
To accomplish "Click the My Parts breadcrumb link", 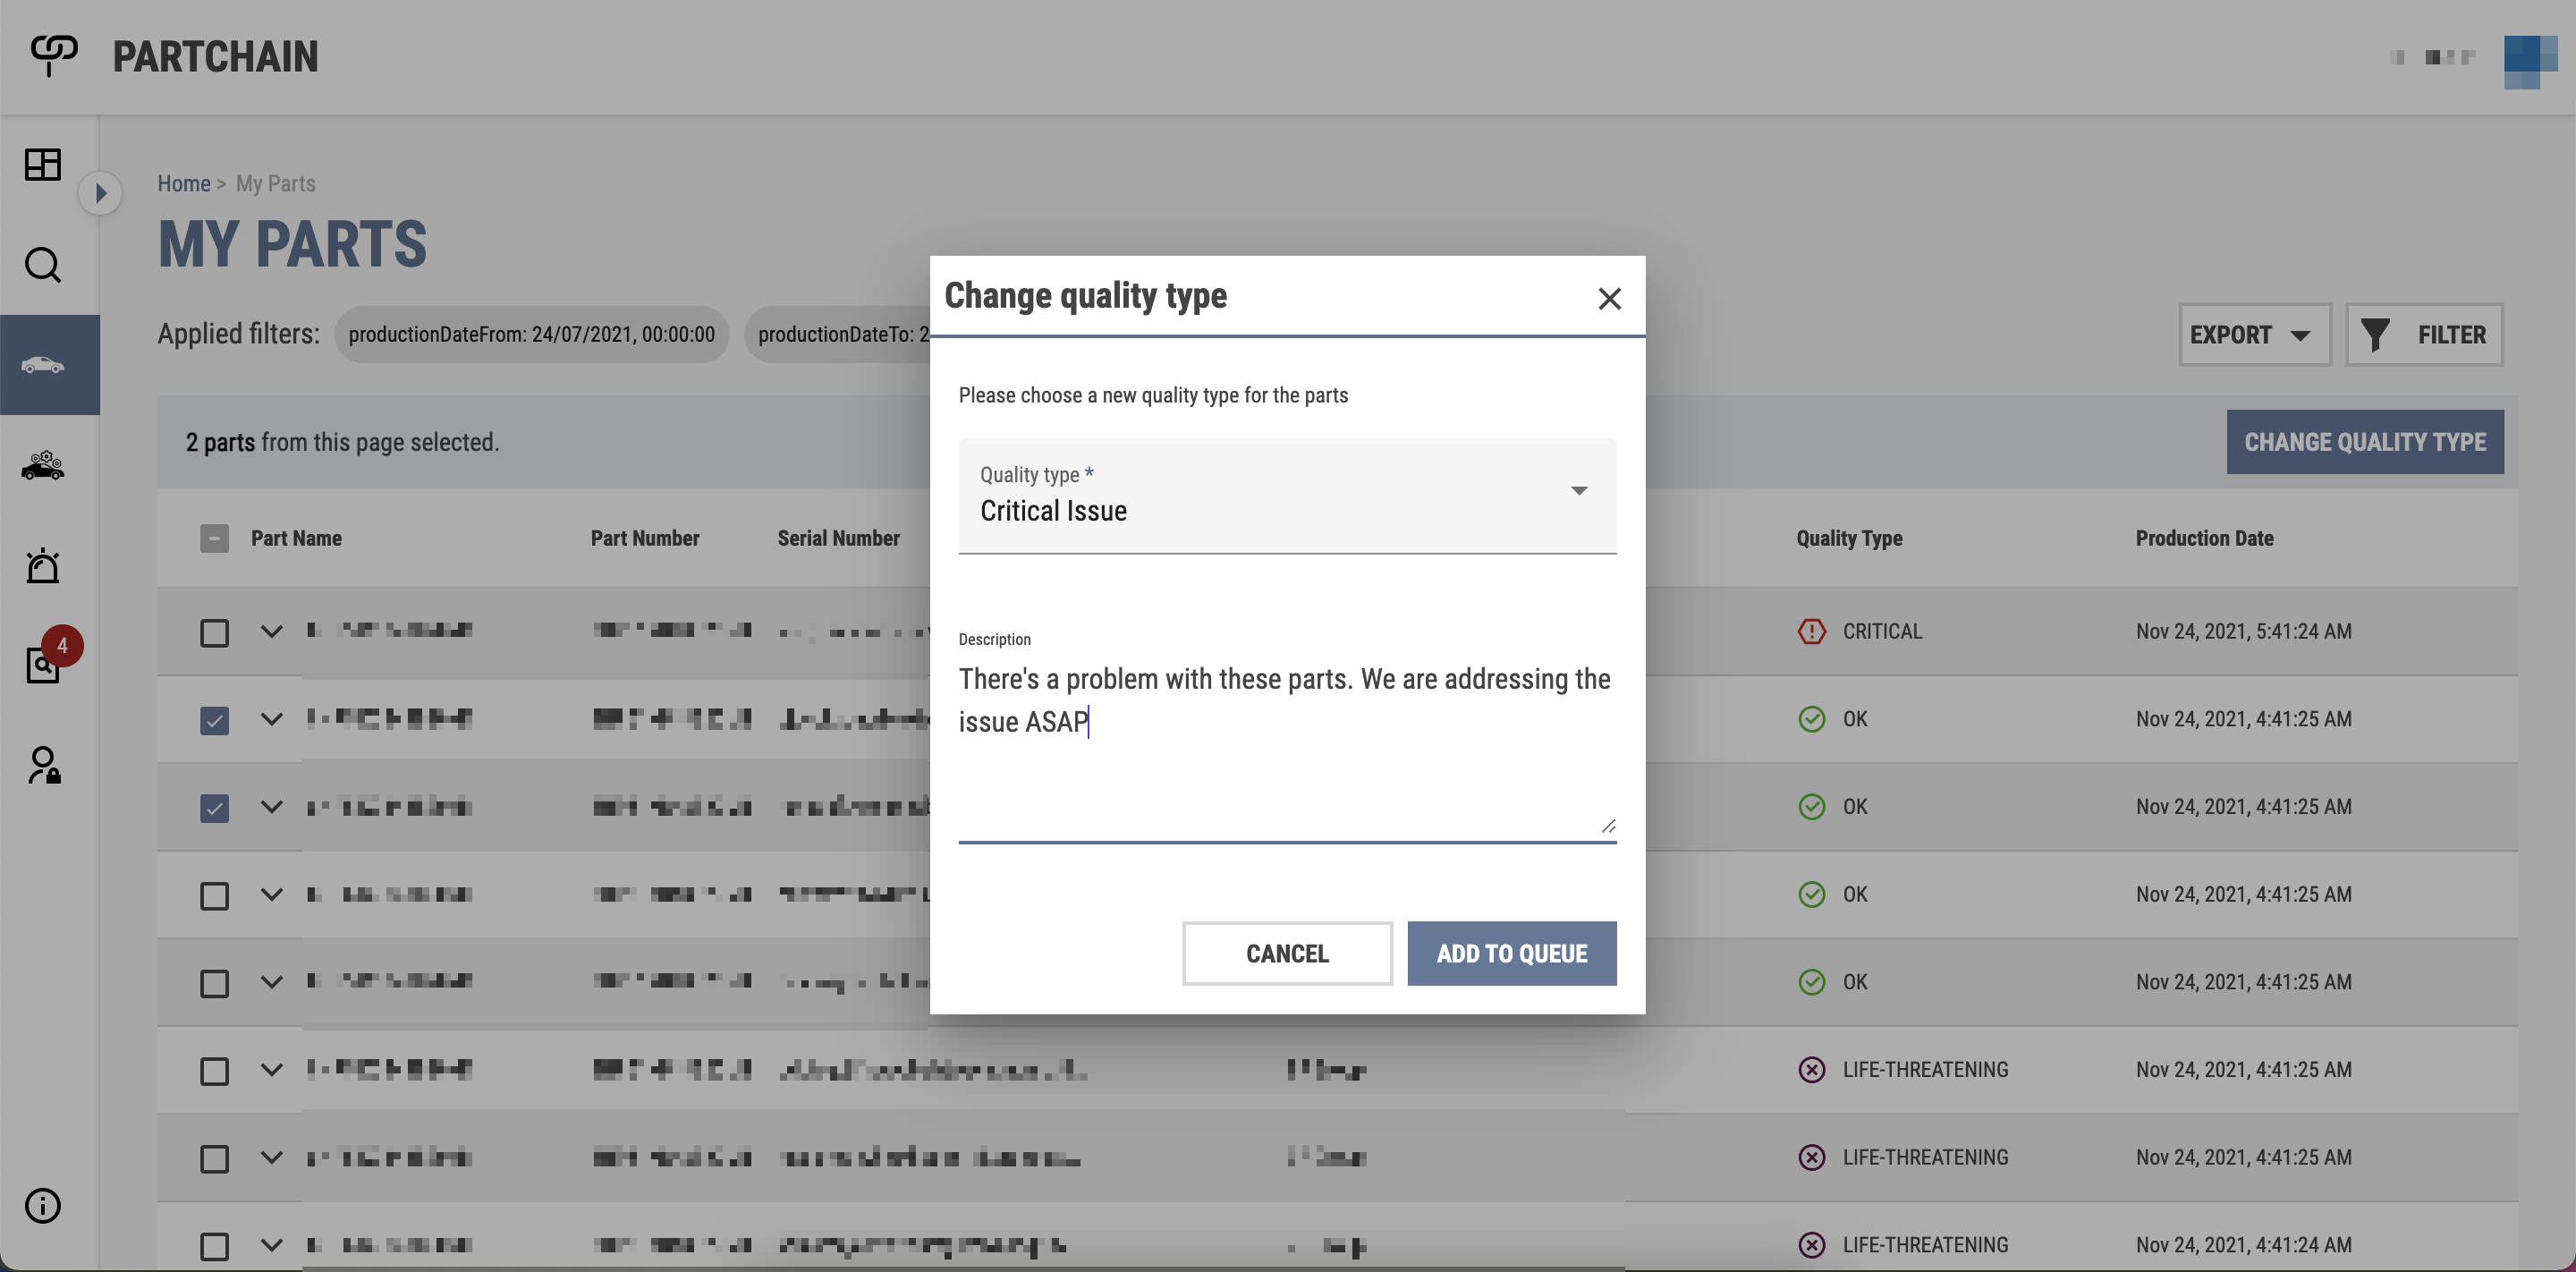I will (275, 182).
